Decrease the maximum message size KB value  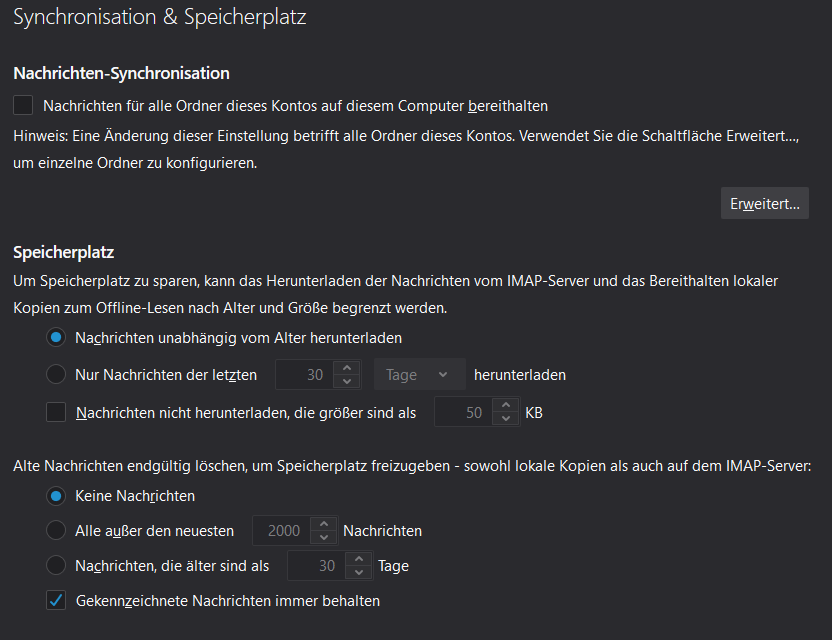(506, 419)
